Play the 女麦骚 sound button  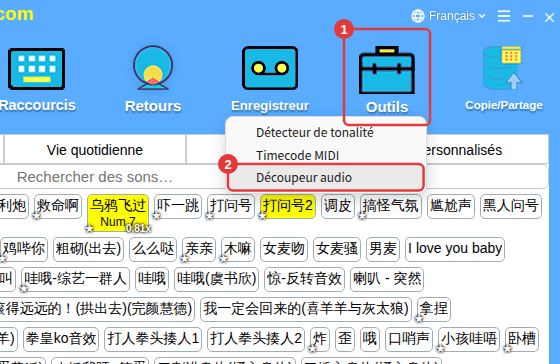coord(337,249)
